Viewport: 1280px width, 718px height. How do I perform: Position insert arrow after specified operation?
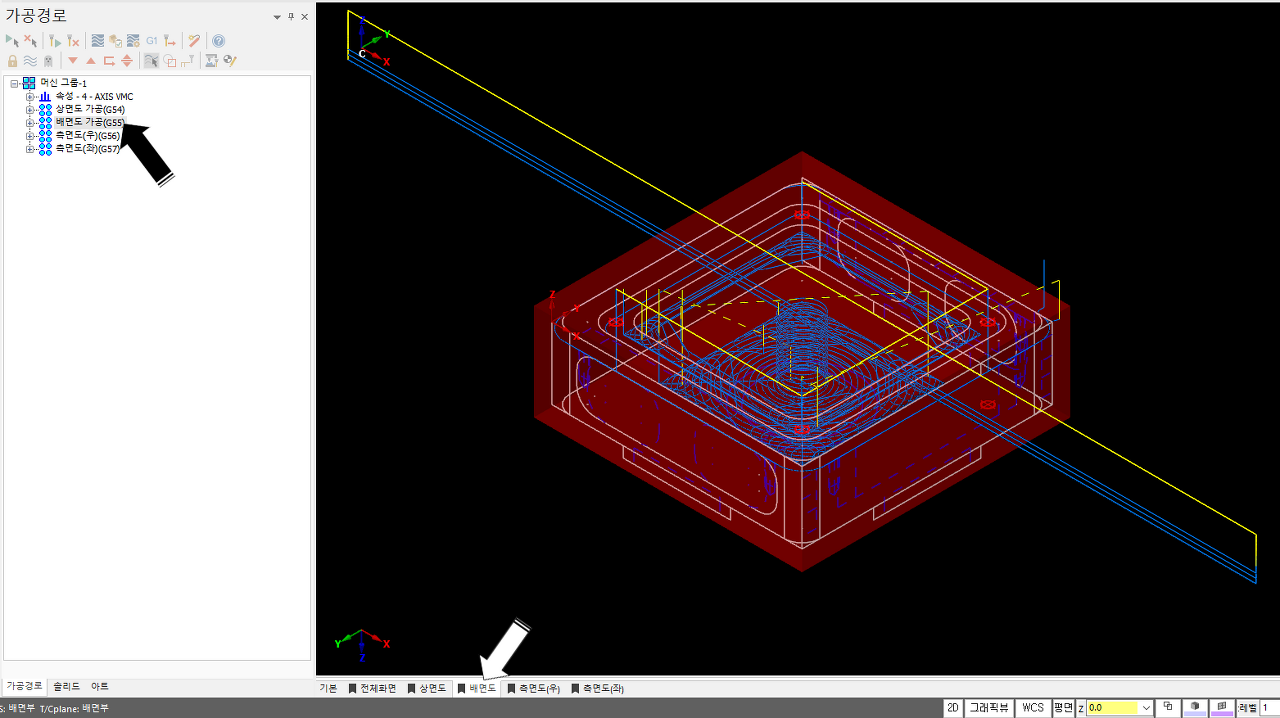click(109, 61)
